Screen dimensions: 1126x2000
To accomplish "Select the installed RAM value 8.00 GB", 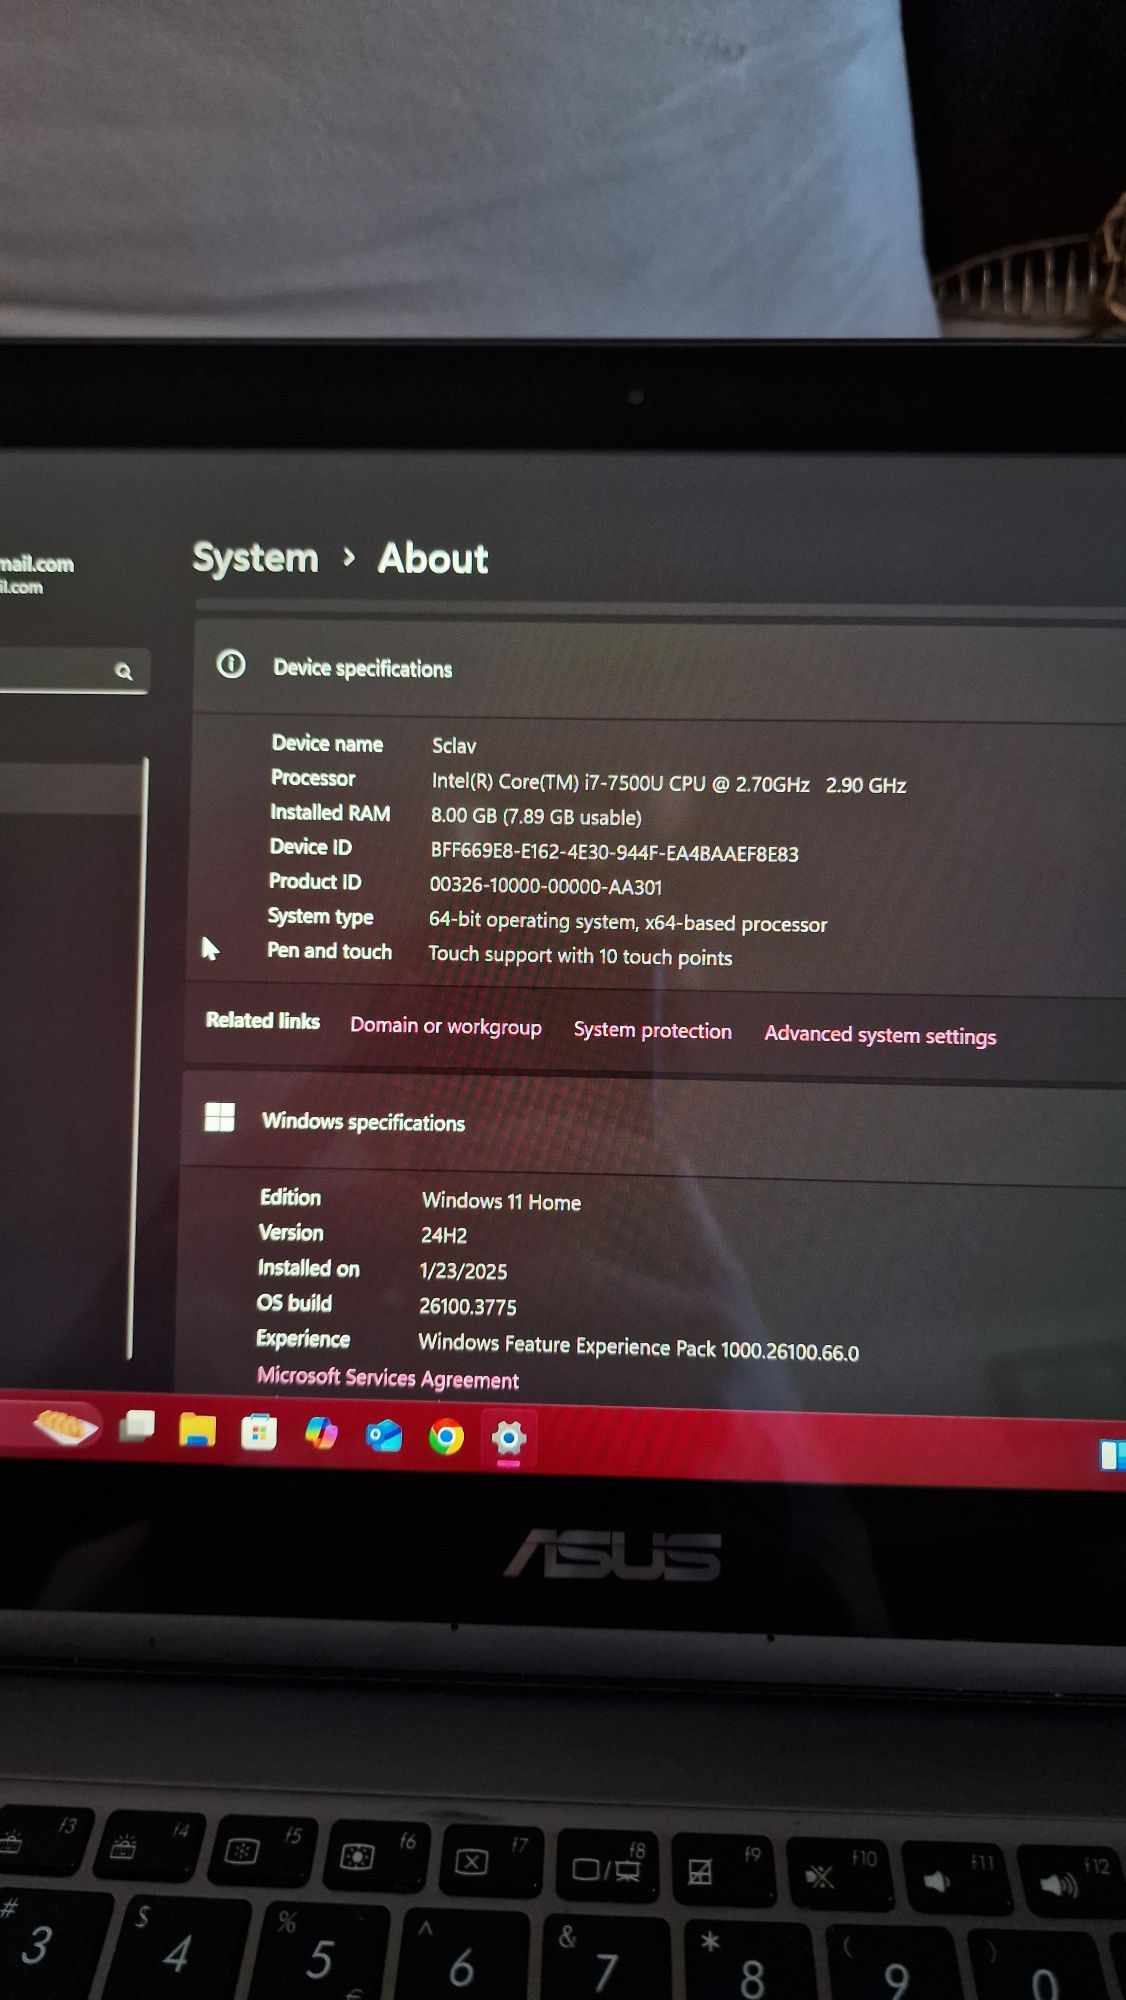I will [536, 817].
